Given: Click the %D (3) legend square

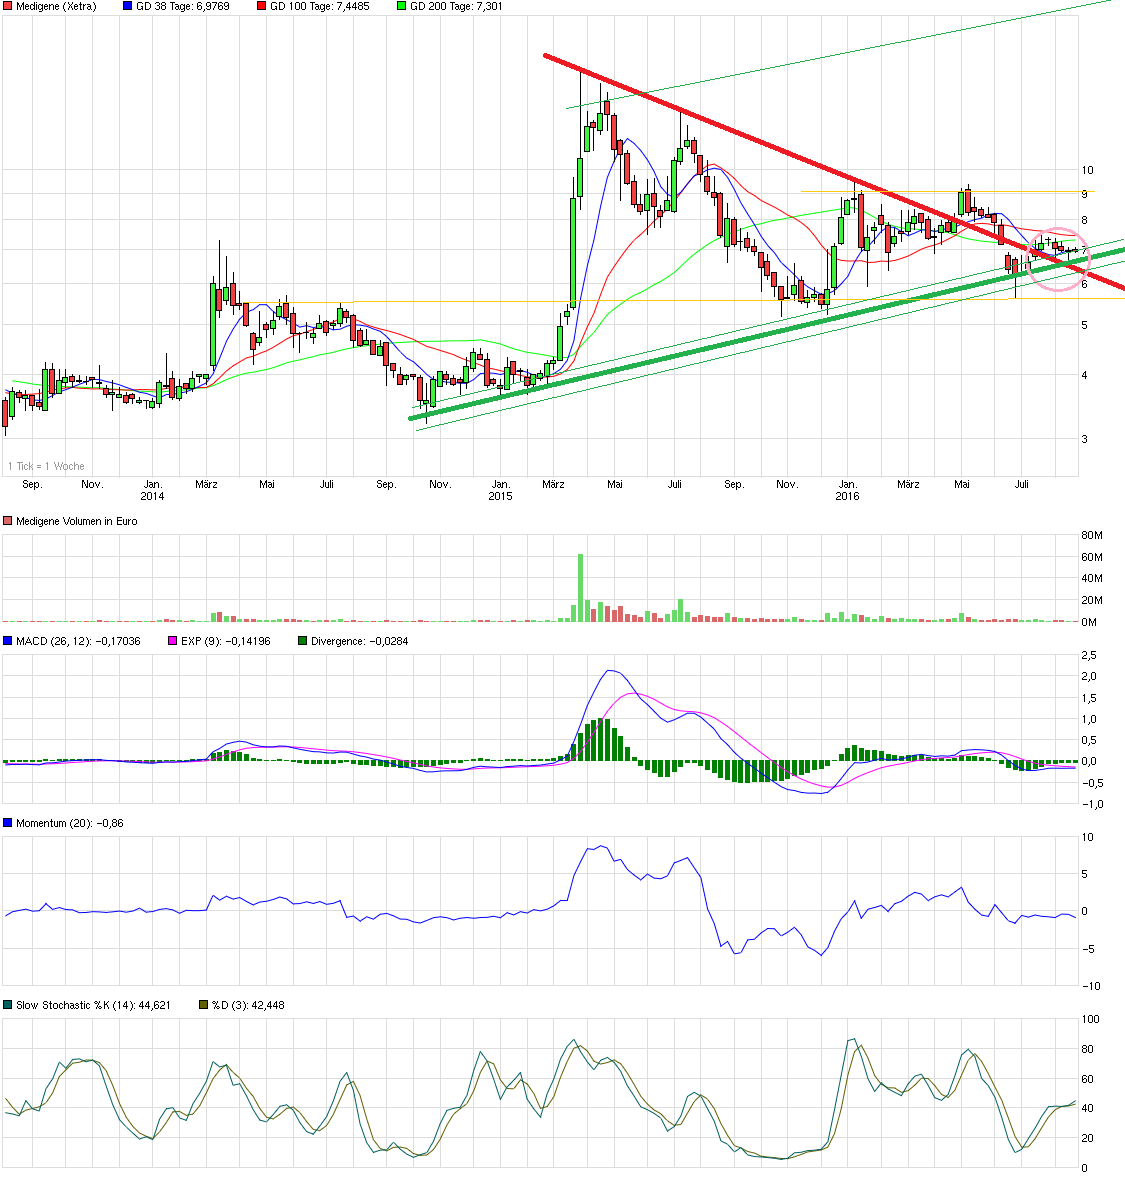Looking at the screenshot, I should 201,1005.
